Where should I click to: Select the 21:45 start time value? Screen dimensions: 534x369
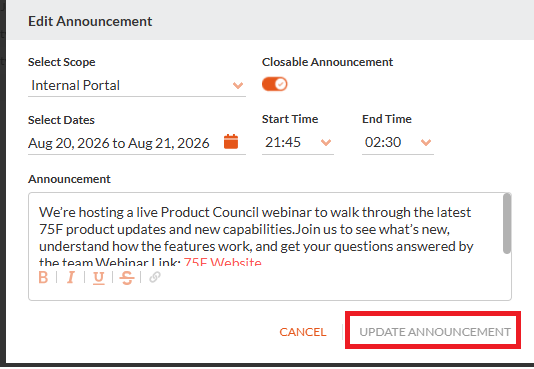pos(283,142)
